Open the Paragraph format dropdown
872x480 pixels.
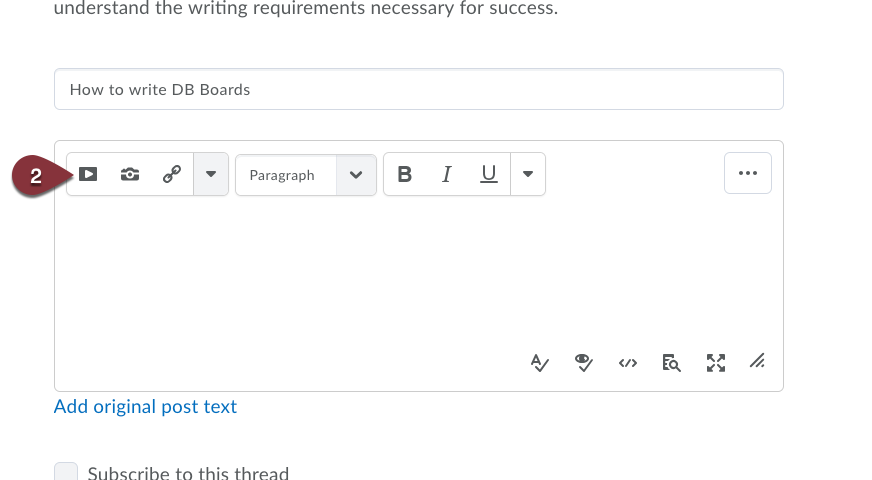(x=306, y=175)
